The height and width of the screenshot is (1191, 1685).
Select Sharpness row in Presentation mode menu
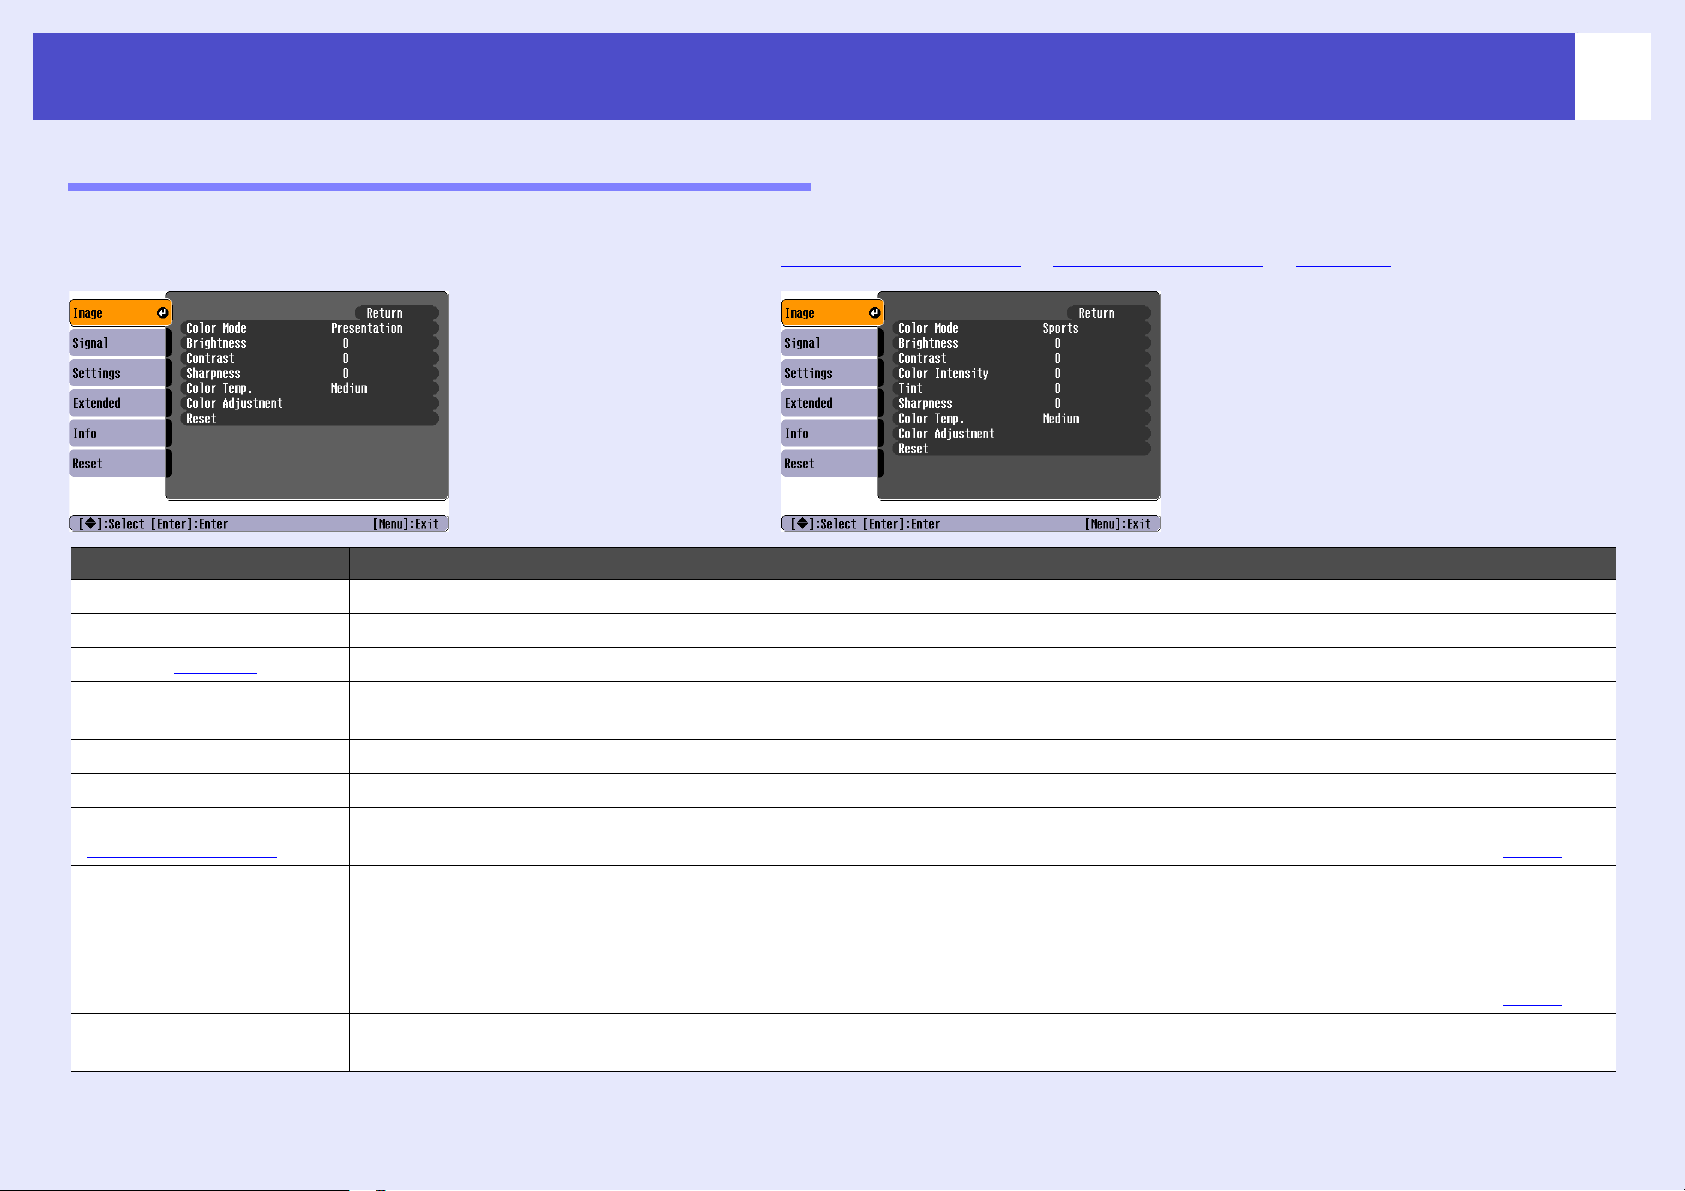tap(310, 373)
